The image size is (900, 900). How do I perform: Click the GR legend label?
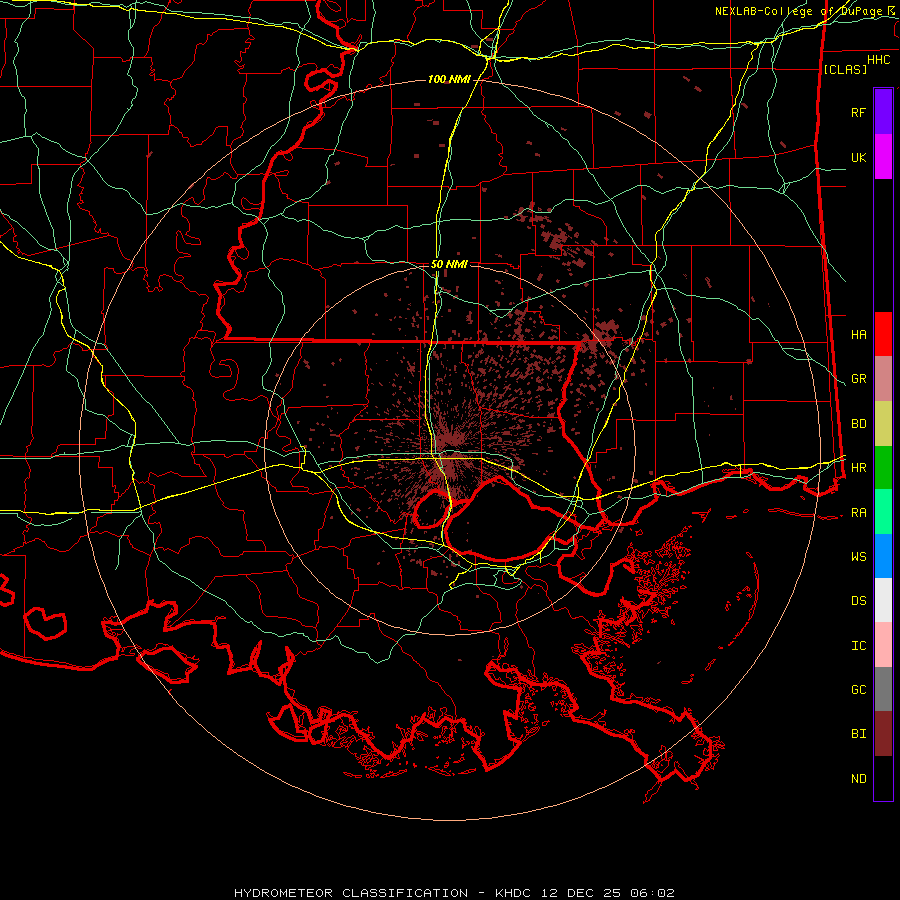point(858,379)
